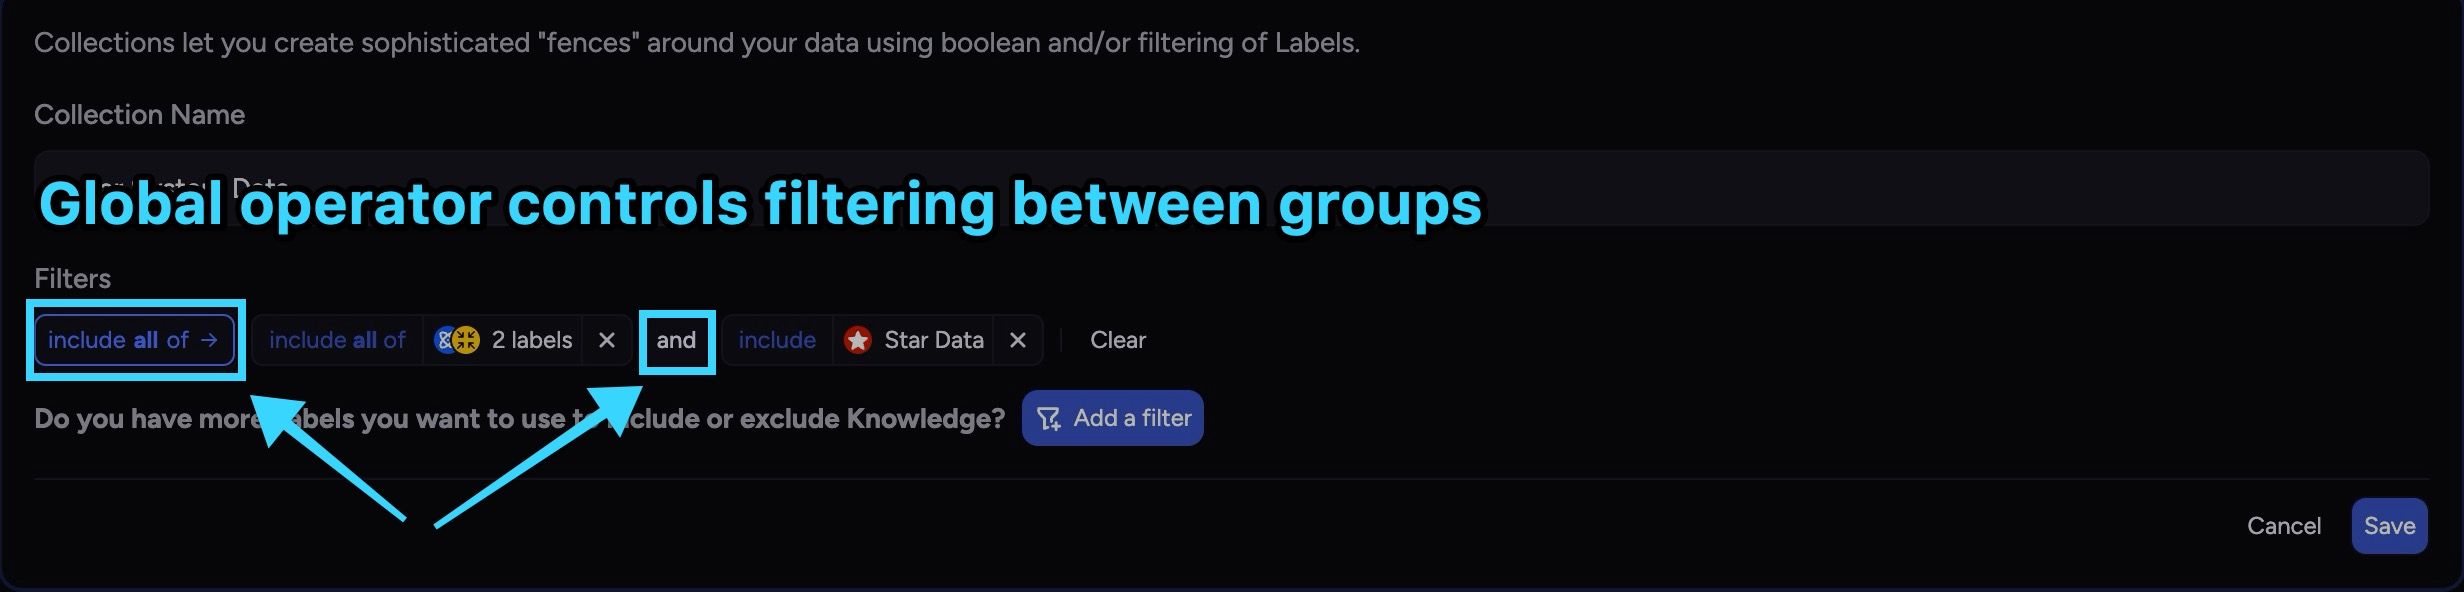This screenshot has height=592, width=2464.
Task: Open the "include" dropdown for Star Data
Action: pyautogui.click(x=777, y=340)
